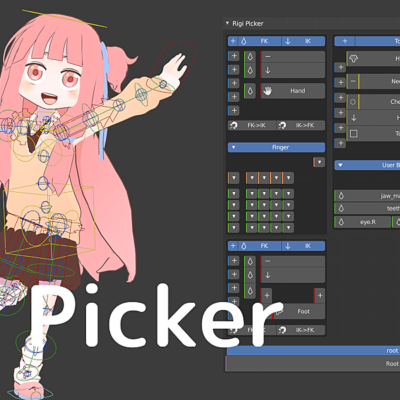The height and width of the screenshot is (400, 400).
Task: Click the plus button beside the diamond head button
Action: tap(340, 67)
